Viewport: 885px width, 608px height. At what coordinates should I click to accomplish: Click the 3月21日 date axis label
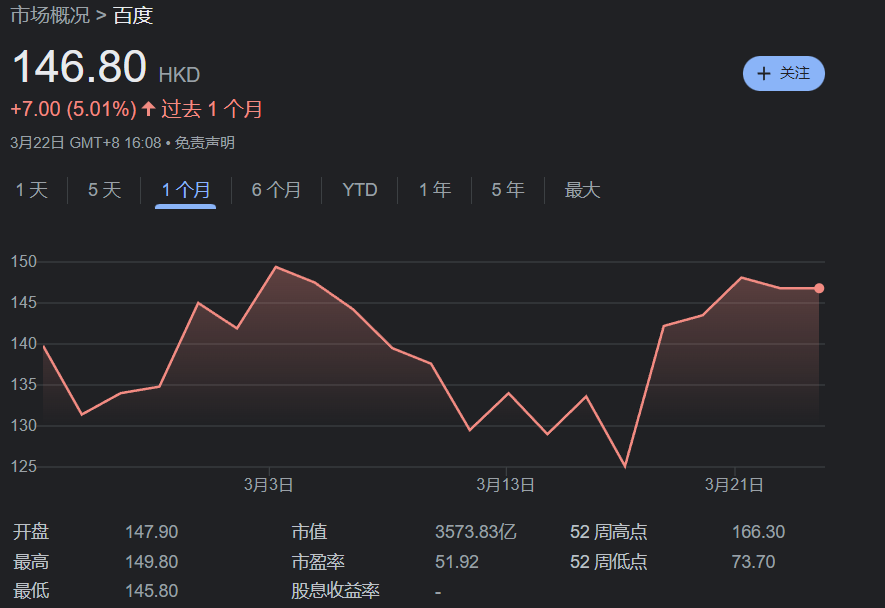(734, 485)
